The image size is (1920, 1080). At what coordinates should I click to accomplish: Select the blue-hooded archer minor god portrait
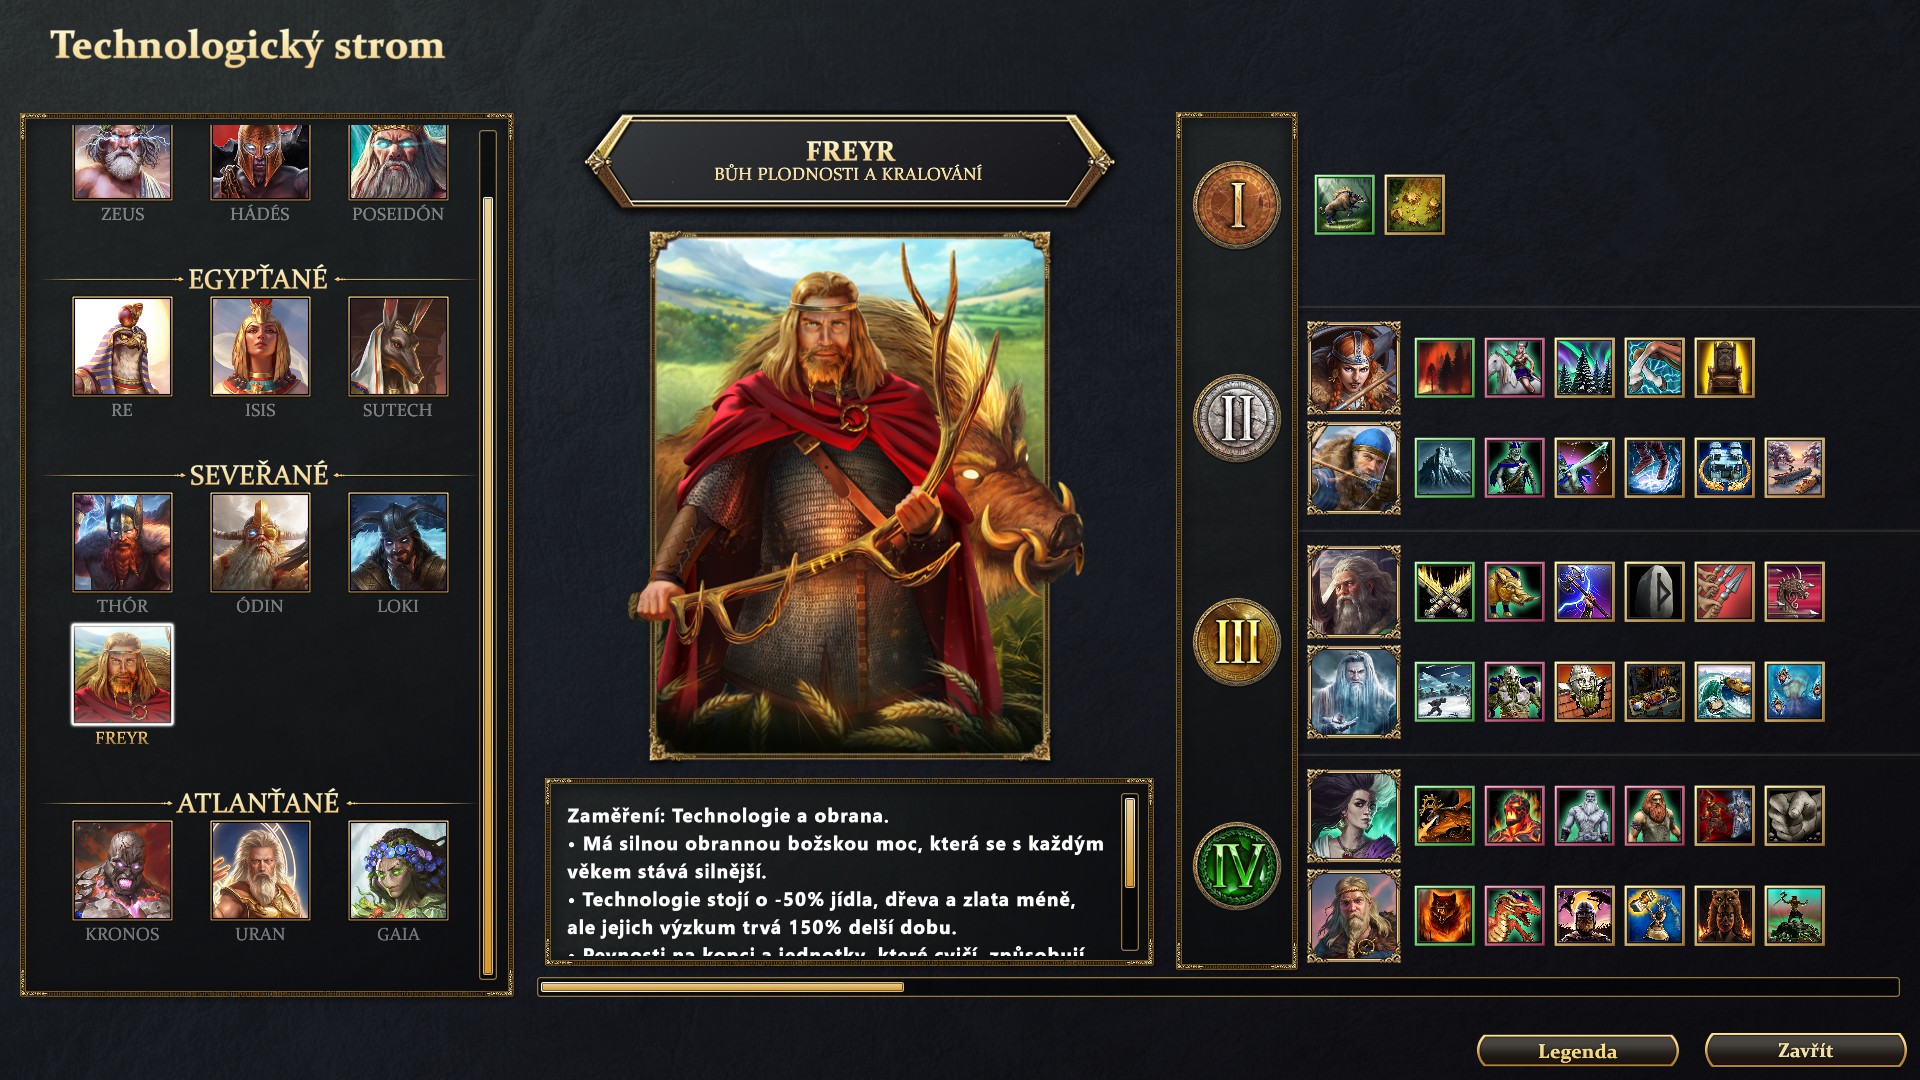(1354, 468)
